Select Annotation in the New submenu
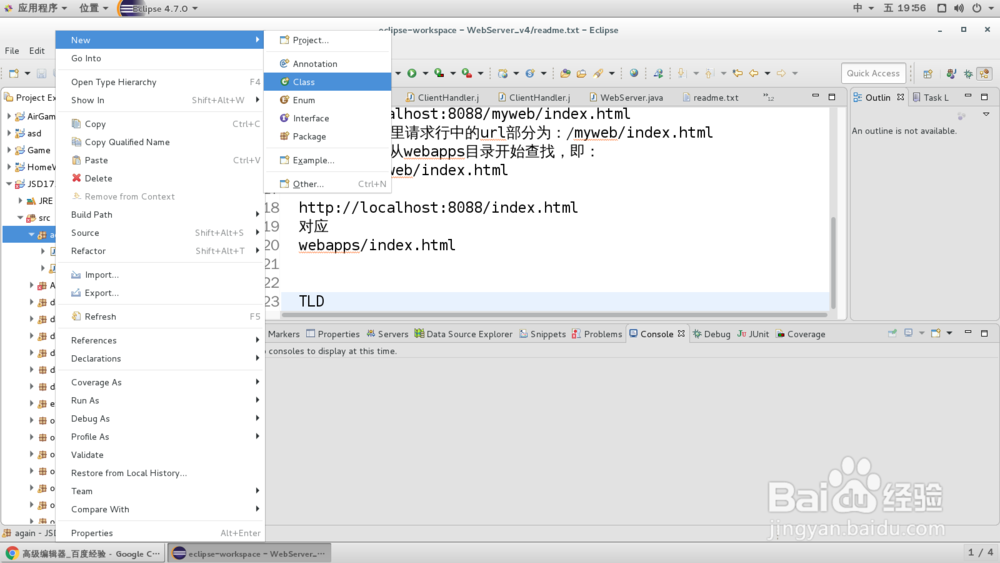This screenshot has width=1000, height=563. tap(327, 64)
